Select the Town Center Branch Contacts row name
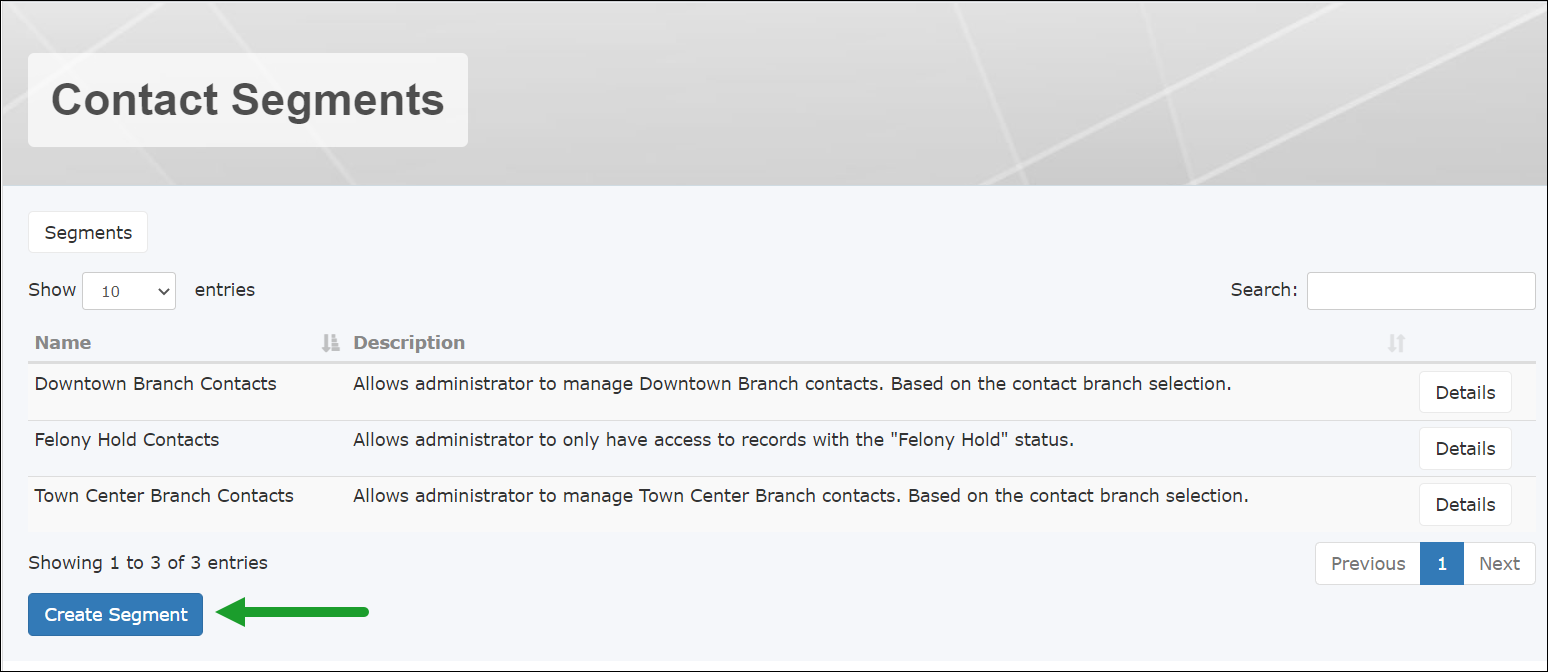Viewport: 1548px width, 672px height. 164,496
